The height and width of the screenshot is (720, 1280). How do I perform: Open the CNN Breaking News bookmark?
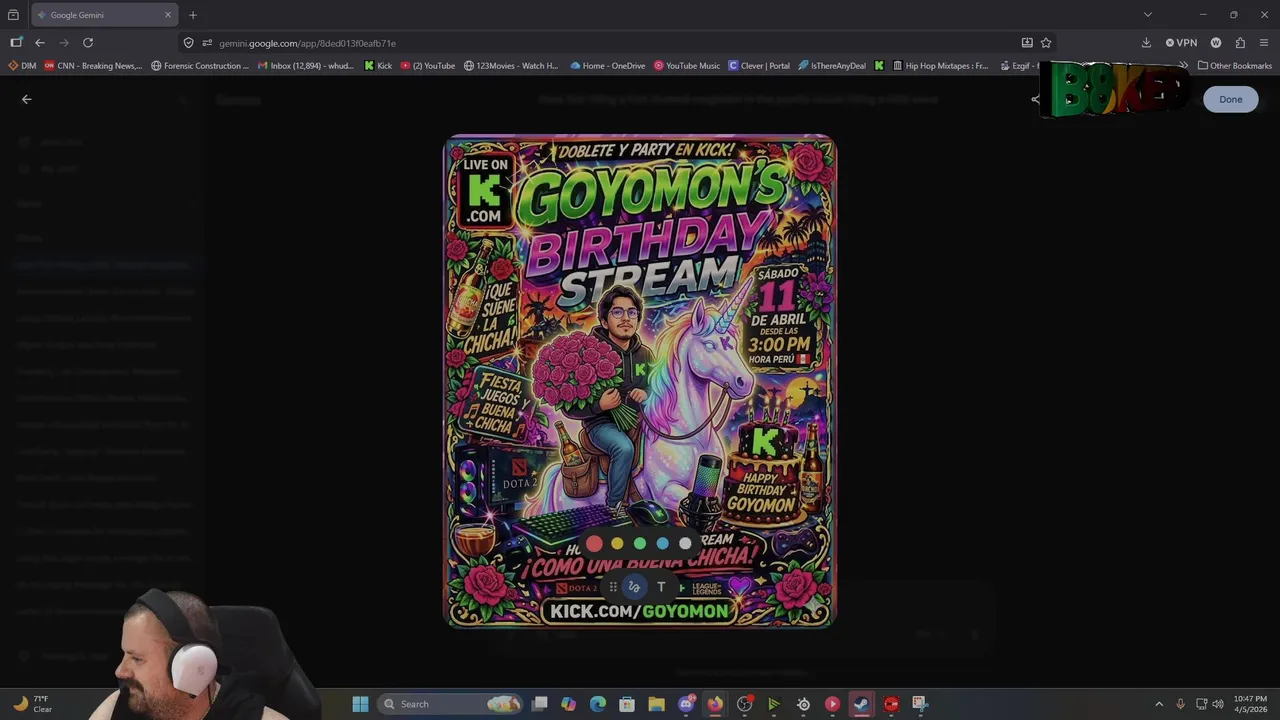tap(93, 66)
